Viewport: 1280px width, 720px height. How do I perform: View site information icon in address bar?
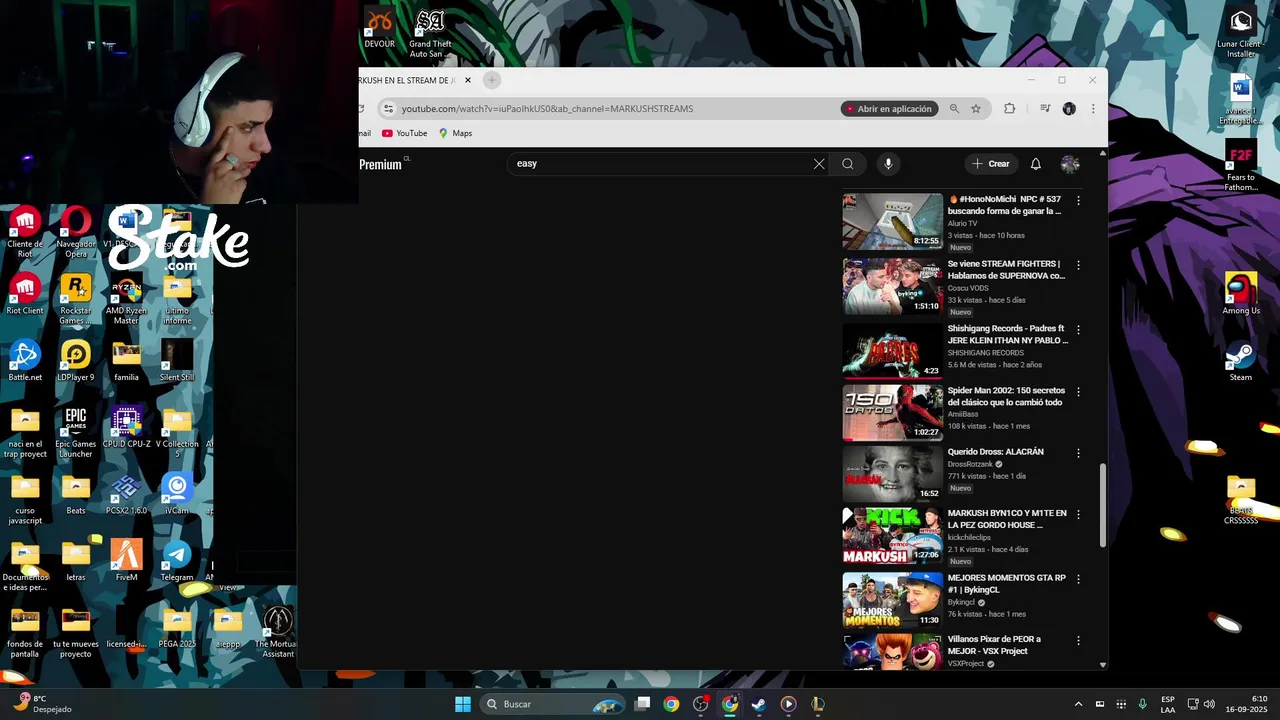pos(389,109)
